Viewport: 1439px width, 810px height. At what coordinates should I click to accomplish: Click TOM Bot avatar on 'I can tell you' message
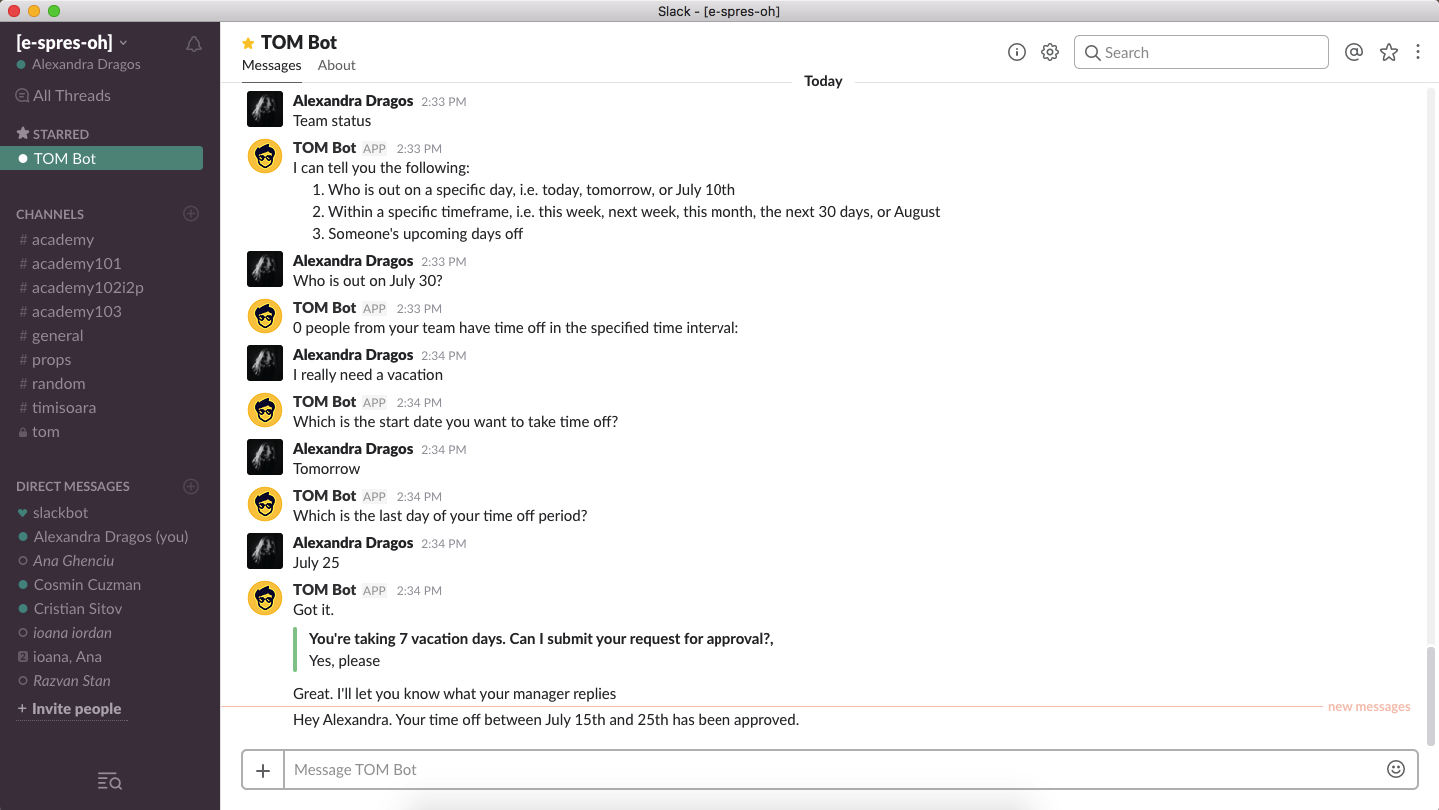pyautogui.click(x=265, y=156)
